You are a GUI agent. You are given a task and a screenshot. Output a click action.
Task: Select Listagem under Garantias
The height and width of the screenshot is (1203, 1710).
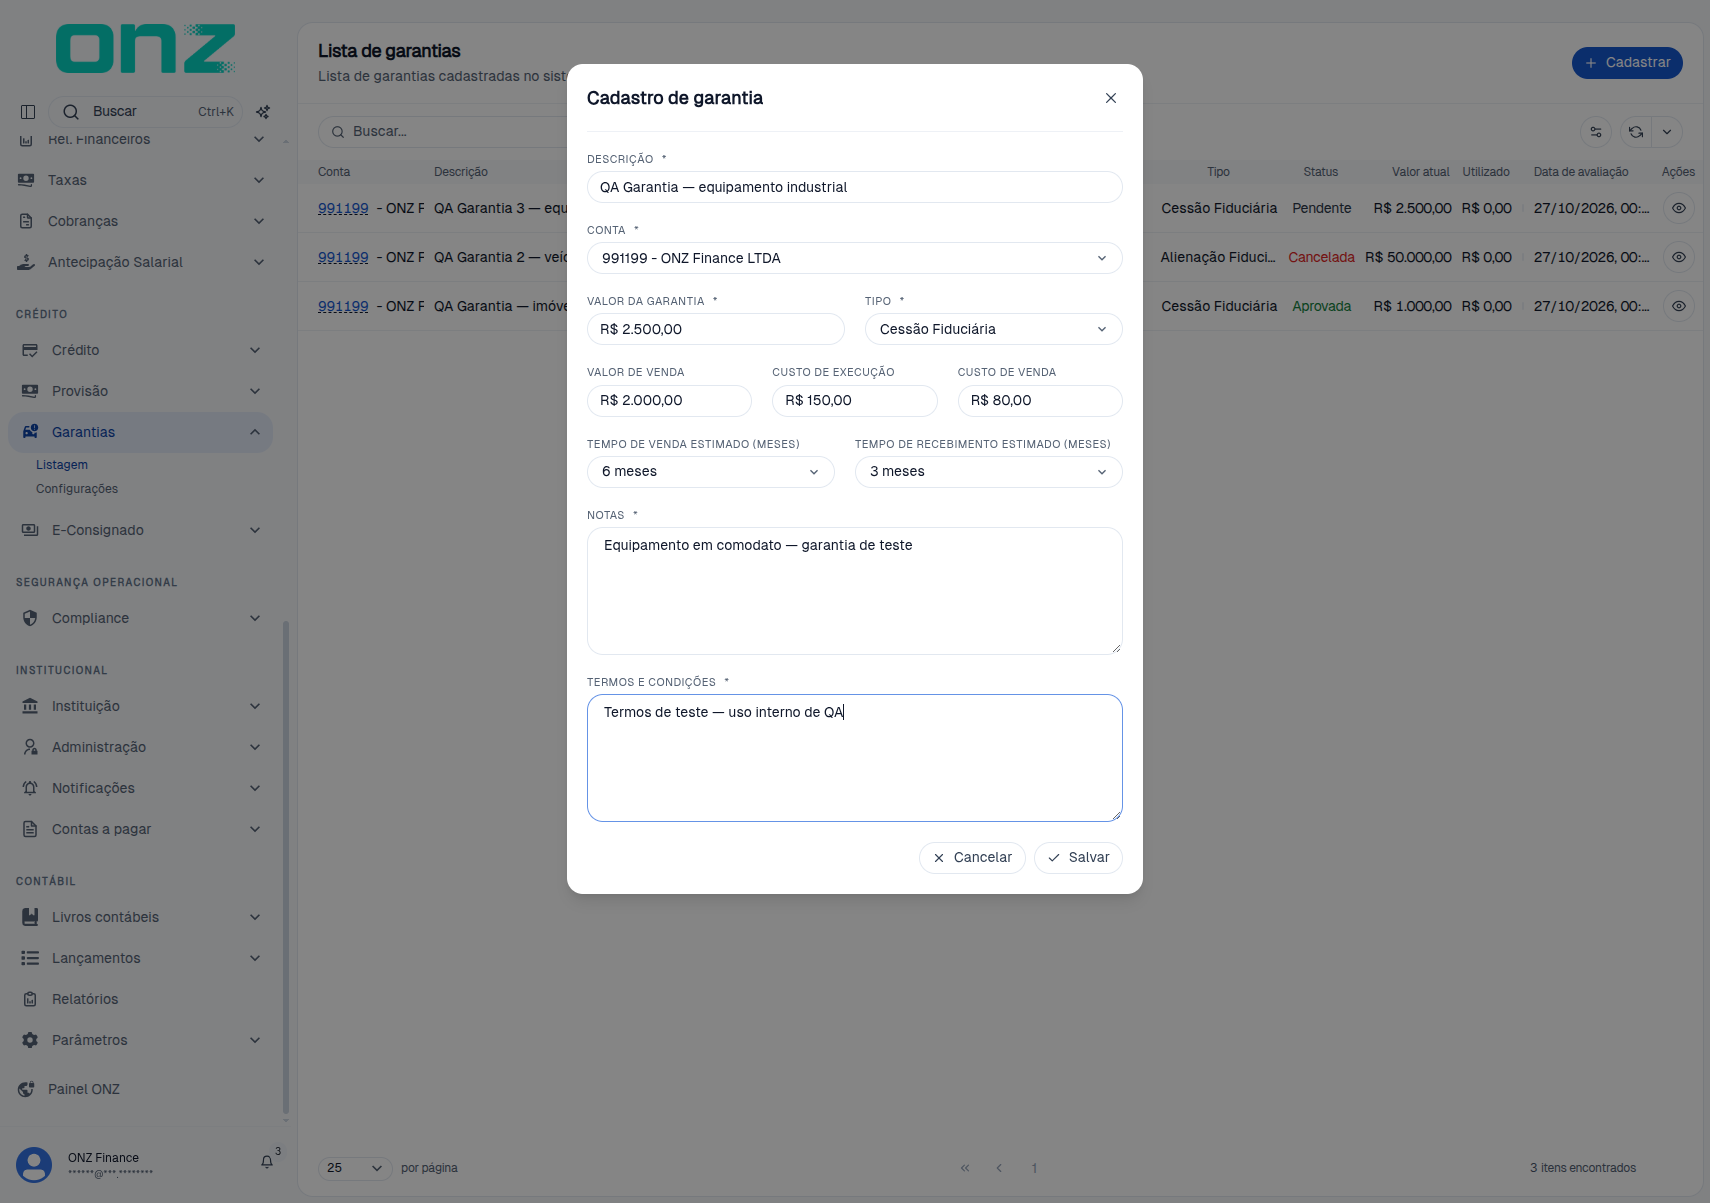(62, 465)
